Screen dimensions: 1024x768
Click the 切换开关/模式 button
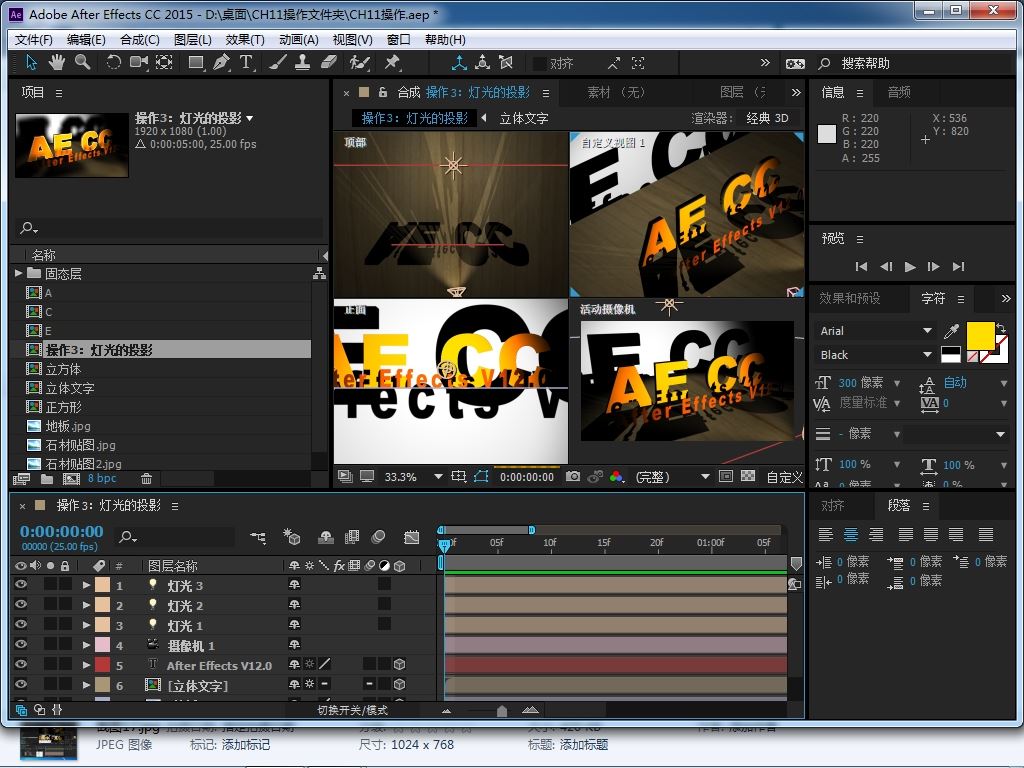tap(352, 710)
